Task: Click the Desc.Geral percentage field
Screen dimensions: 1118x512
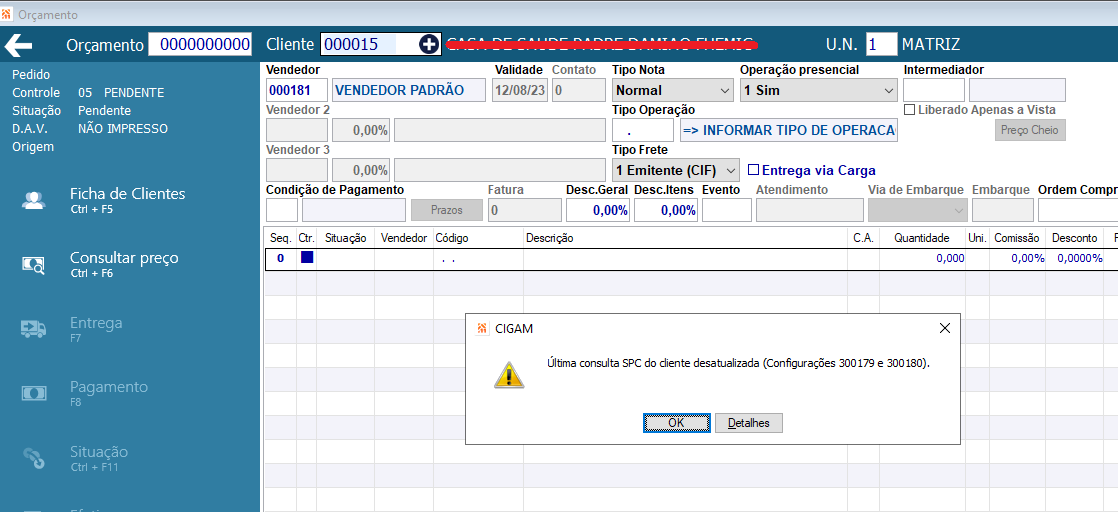Action: 598,210
